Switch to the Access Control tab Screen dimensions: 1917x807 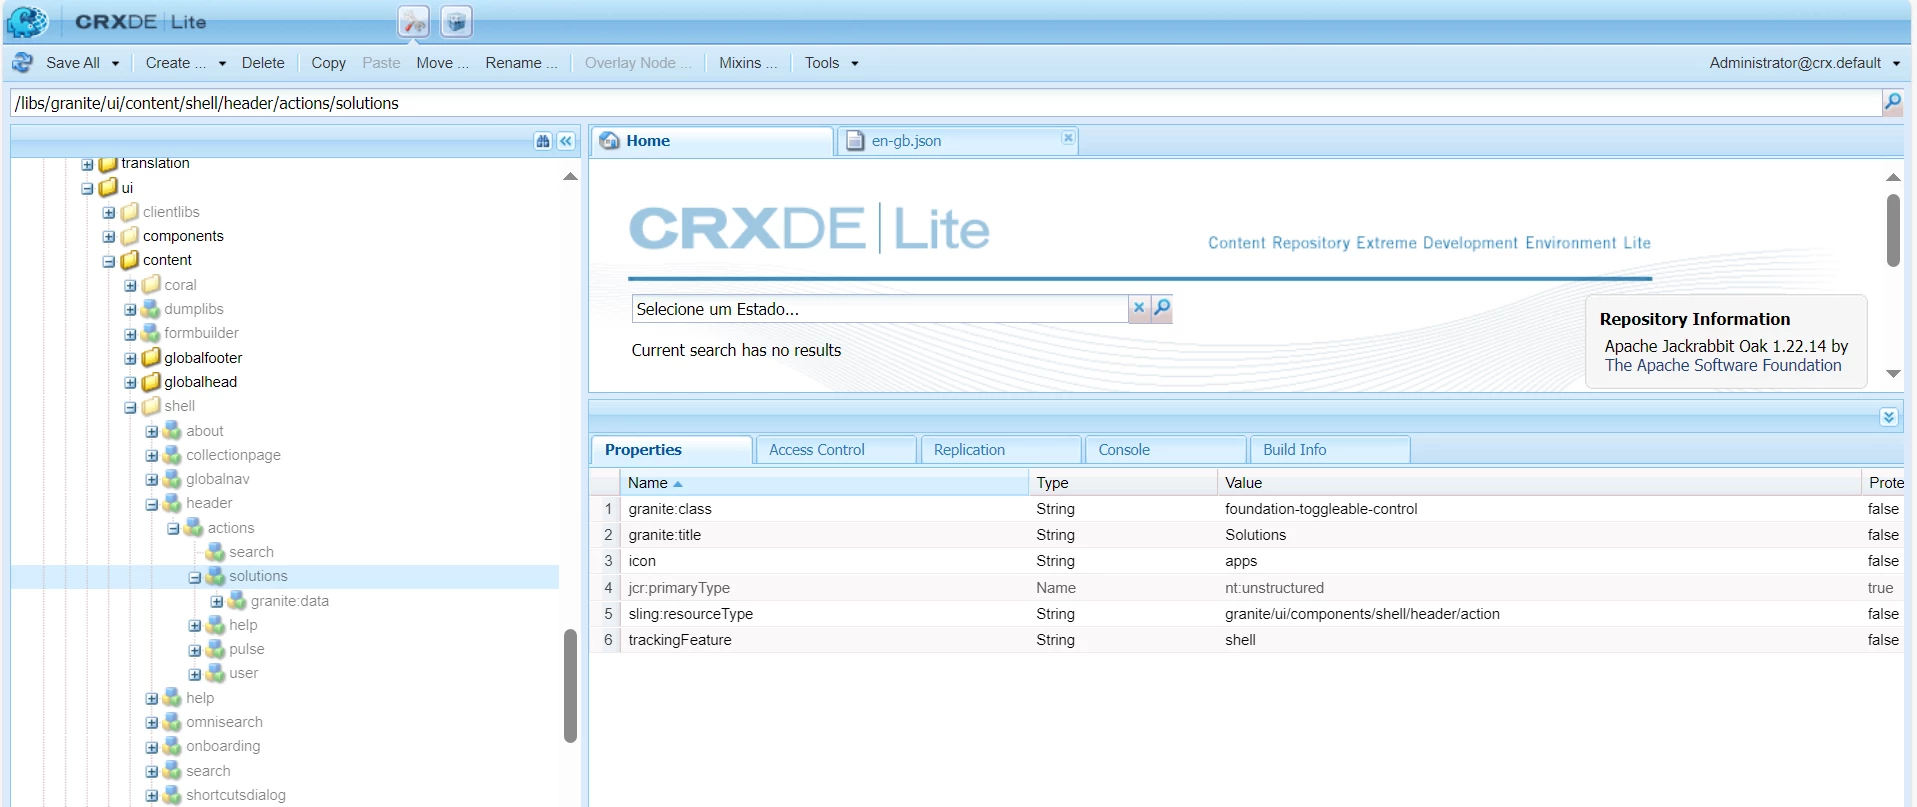click(x=836, y=450)
